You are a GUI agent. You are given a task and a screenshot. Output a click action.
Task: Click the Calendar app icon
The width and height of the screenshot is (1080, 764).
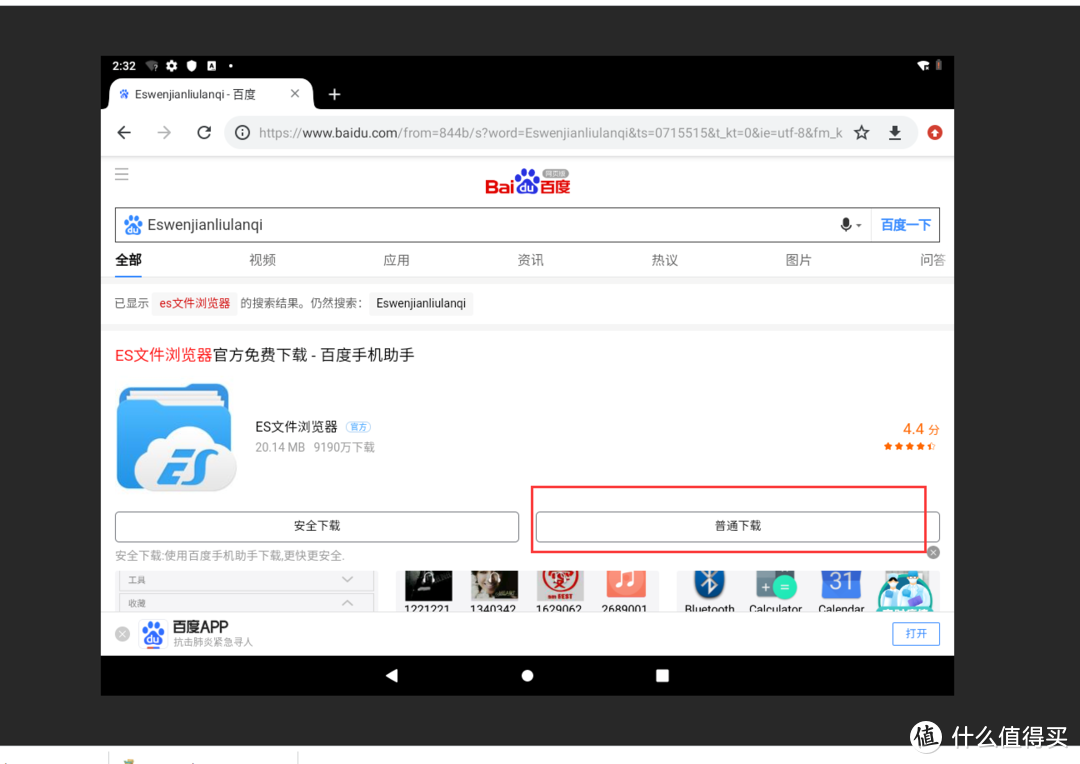click(x=841, y=586)
